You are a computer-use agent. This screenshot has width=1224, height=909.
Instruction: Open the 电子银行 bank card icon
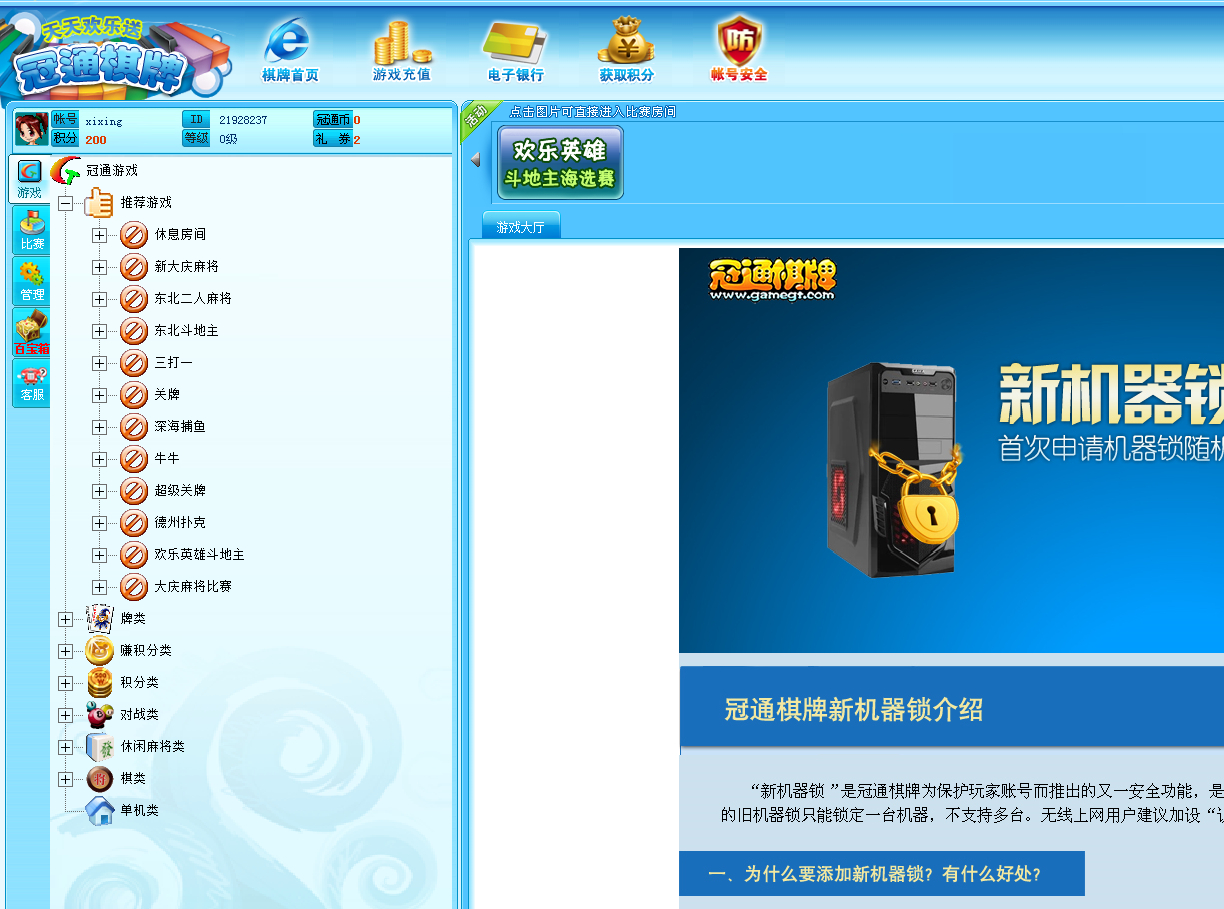515,51
